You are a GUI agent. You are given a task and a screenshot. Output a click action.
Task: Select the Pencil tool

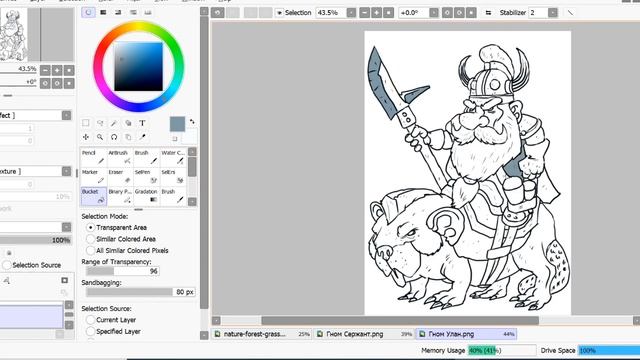point(93,157)
